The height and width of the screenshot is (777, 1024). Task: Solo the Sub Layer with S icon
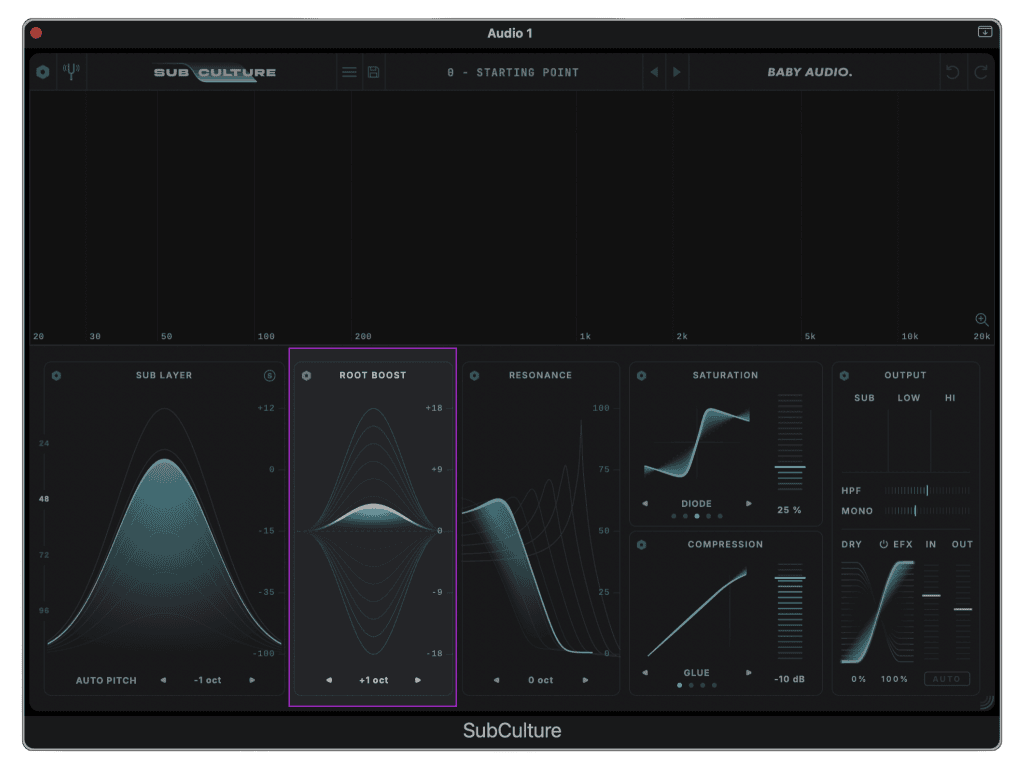(x=269, y=375)
